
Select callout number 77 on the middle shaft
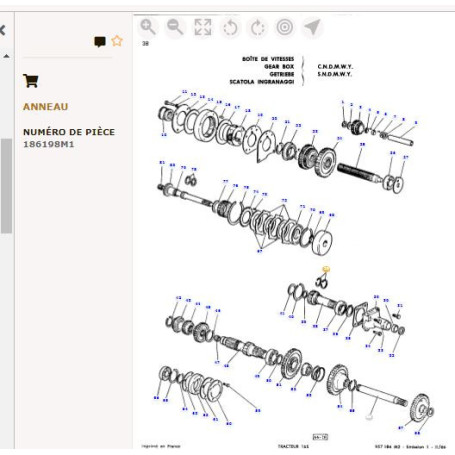226,182
